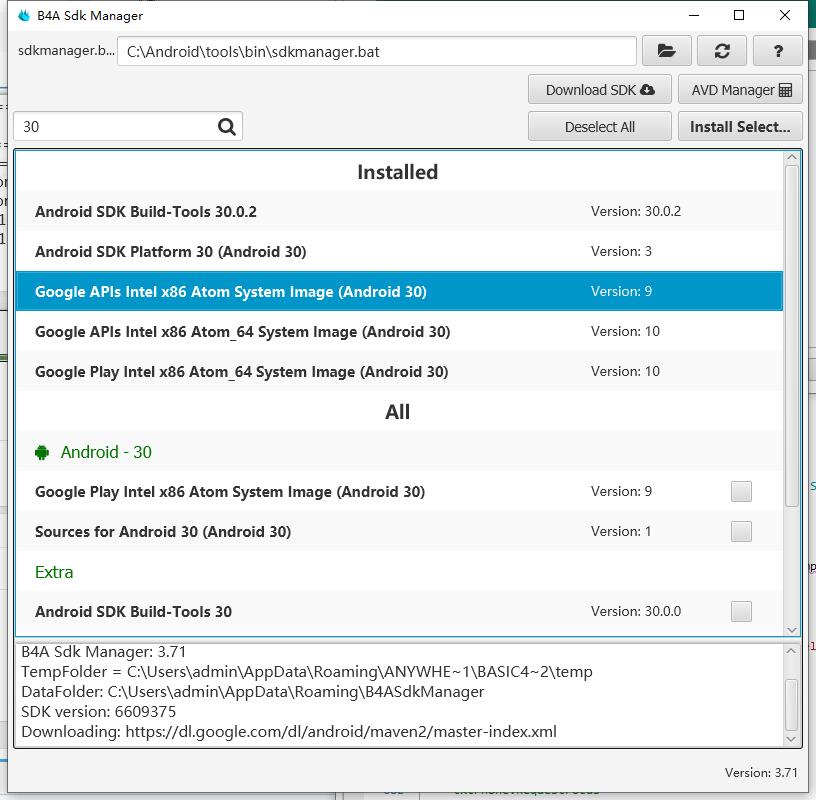Screen dimensions: 816x800
Task: Click Version: 30.0.0 text
Action: point(635,611)
